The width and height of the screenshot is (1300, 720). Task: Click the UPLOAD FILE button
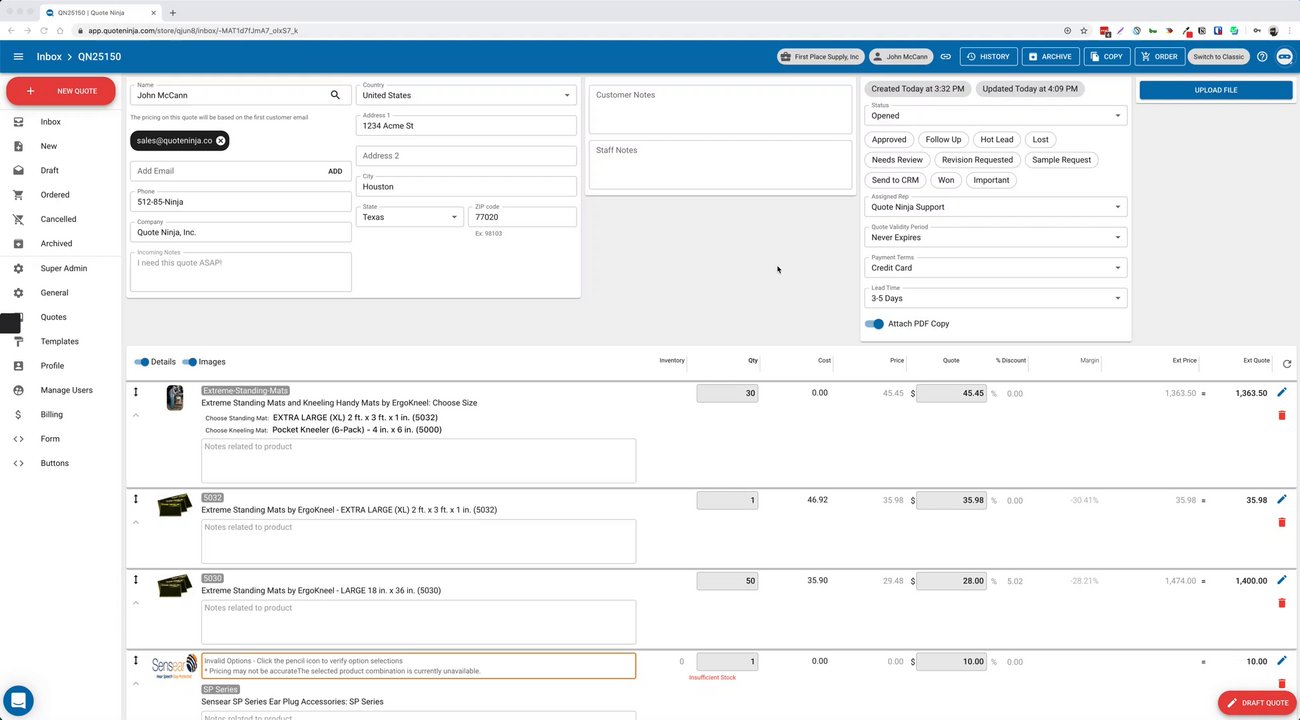pyautogui.click(x=1216, y=90)
